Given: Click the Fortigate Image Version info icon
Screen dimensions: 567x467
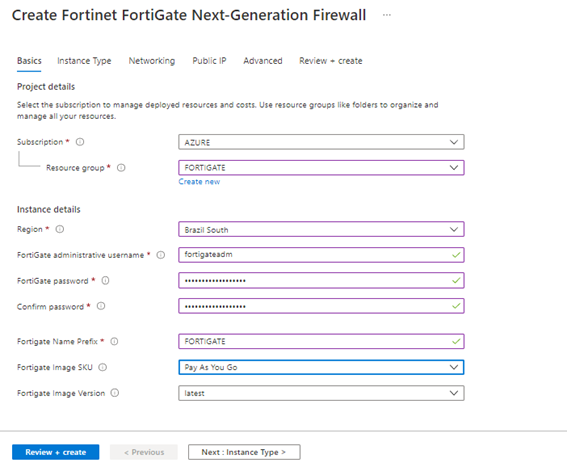Looking at the screenshot, I should [x=115, y=393].
